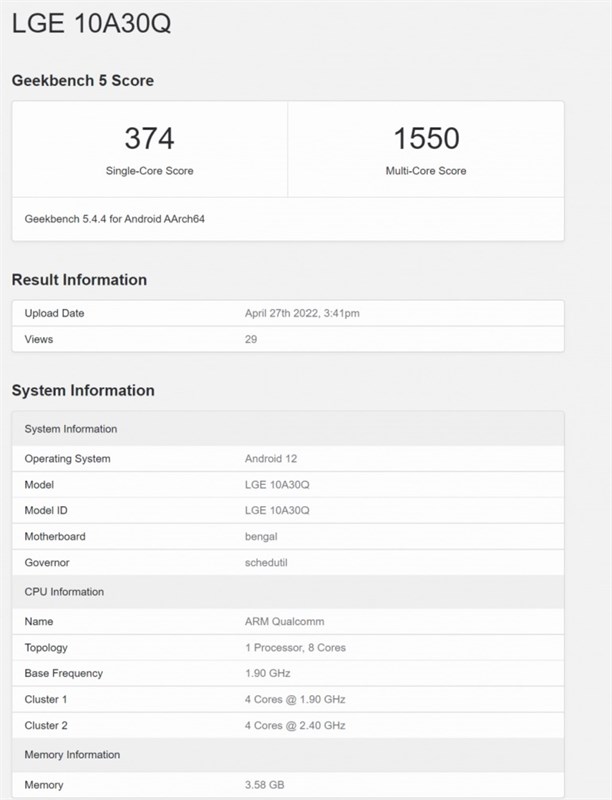612x800 pixels.
Task: Click the Android 12 operating system value
Action: click(x=271, y=459)
